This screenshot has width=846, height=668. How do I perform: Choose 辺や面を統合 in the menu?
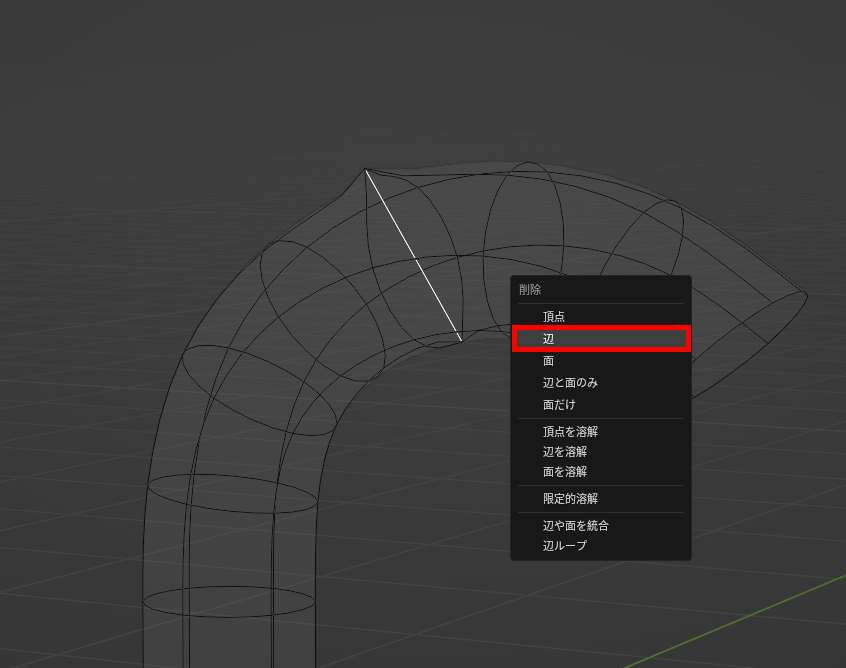click(x=575, y=525)
